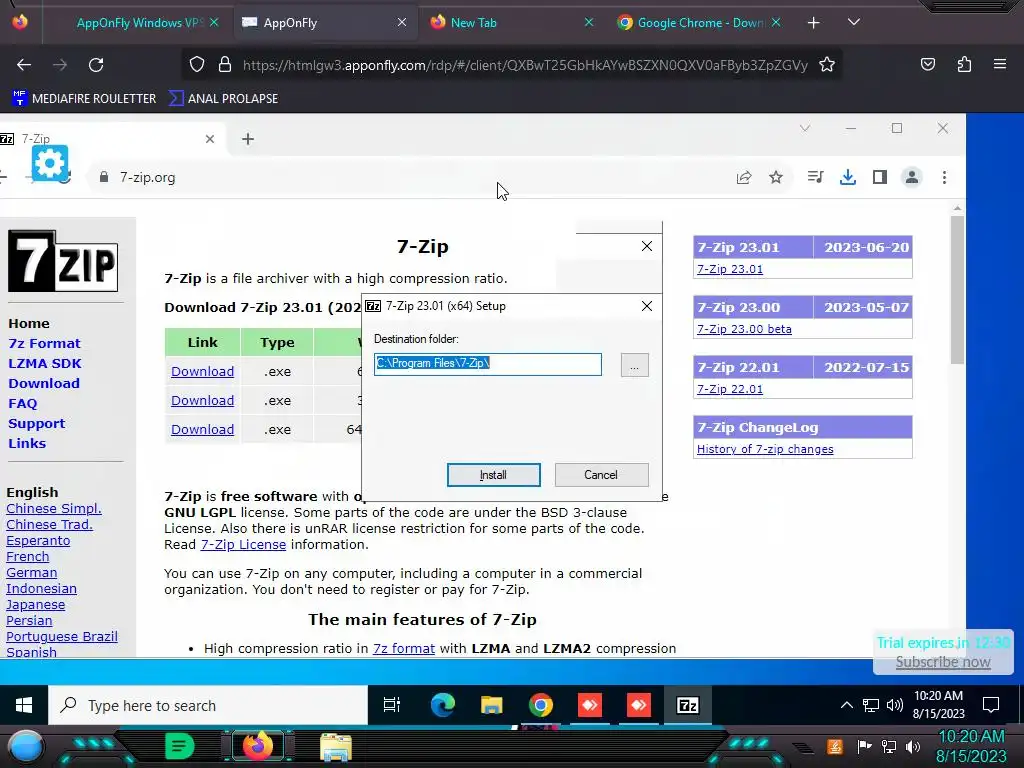Switch to the Google Chrome Download tab
The width and height of the screenshot is (1024, 768).
[700, 23]
